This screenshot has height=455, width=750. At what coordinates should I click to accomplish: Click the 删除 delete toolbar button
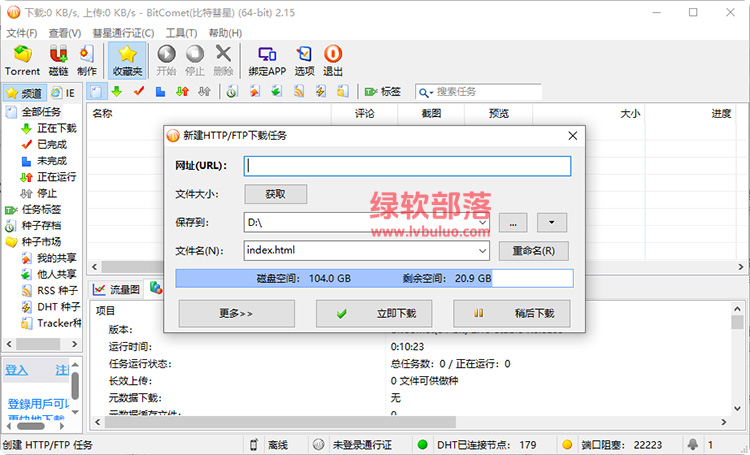(x=223, y=60)
